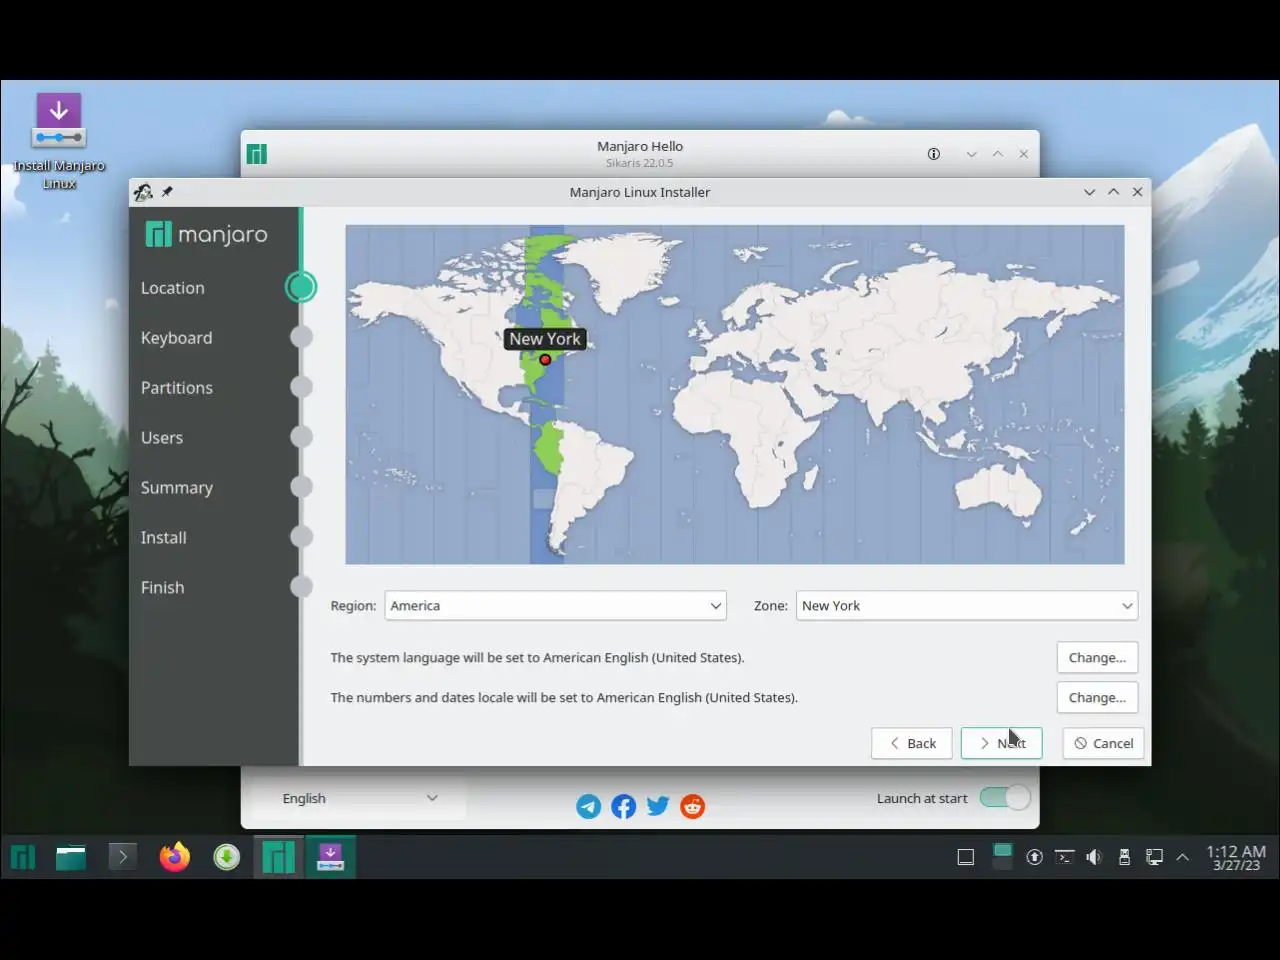
Task: Open the network connections tray icon
Action: [x=1154, y=857]
